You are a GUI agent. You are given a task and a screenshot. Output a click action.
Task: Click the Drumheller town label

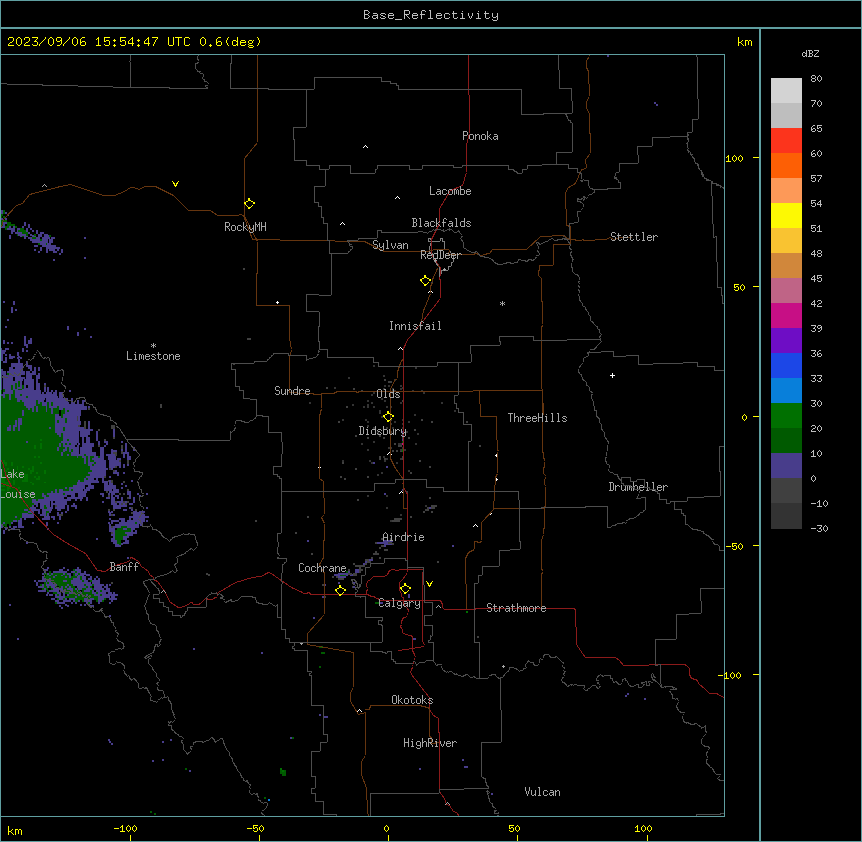(638, 487)
